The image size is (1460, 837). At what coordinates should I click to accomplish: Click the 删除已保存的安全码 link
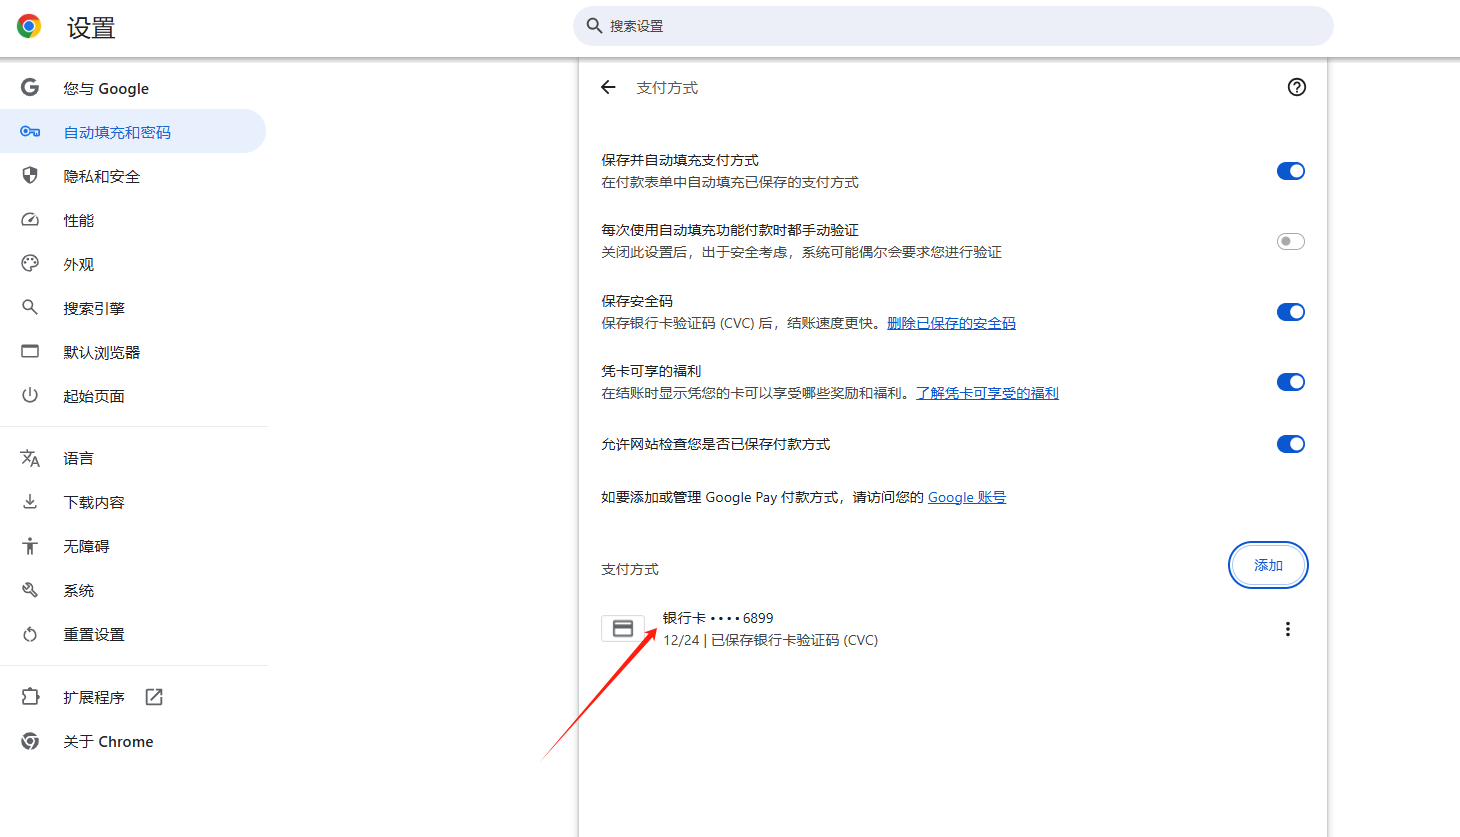coord(951,323)
